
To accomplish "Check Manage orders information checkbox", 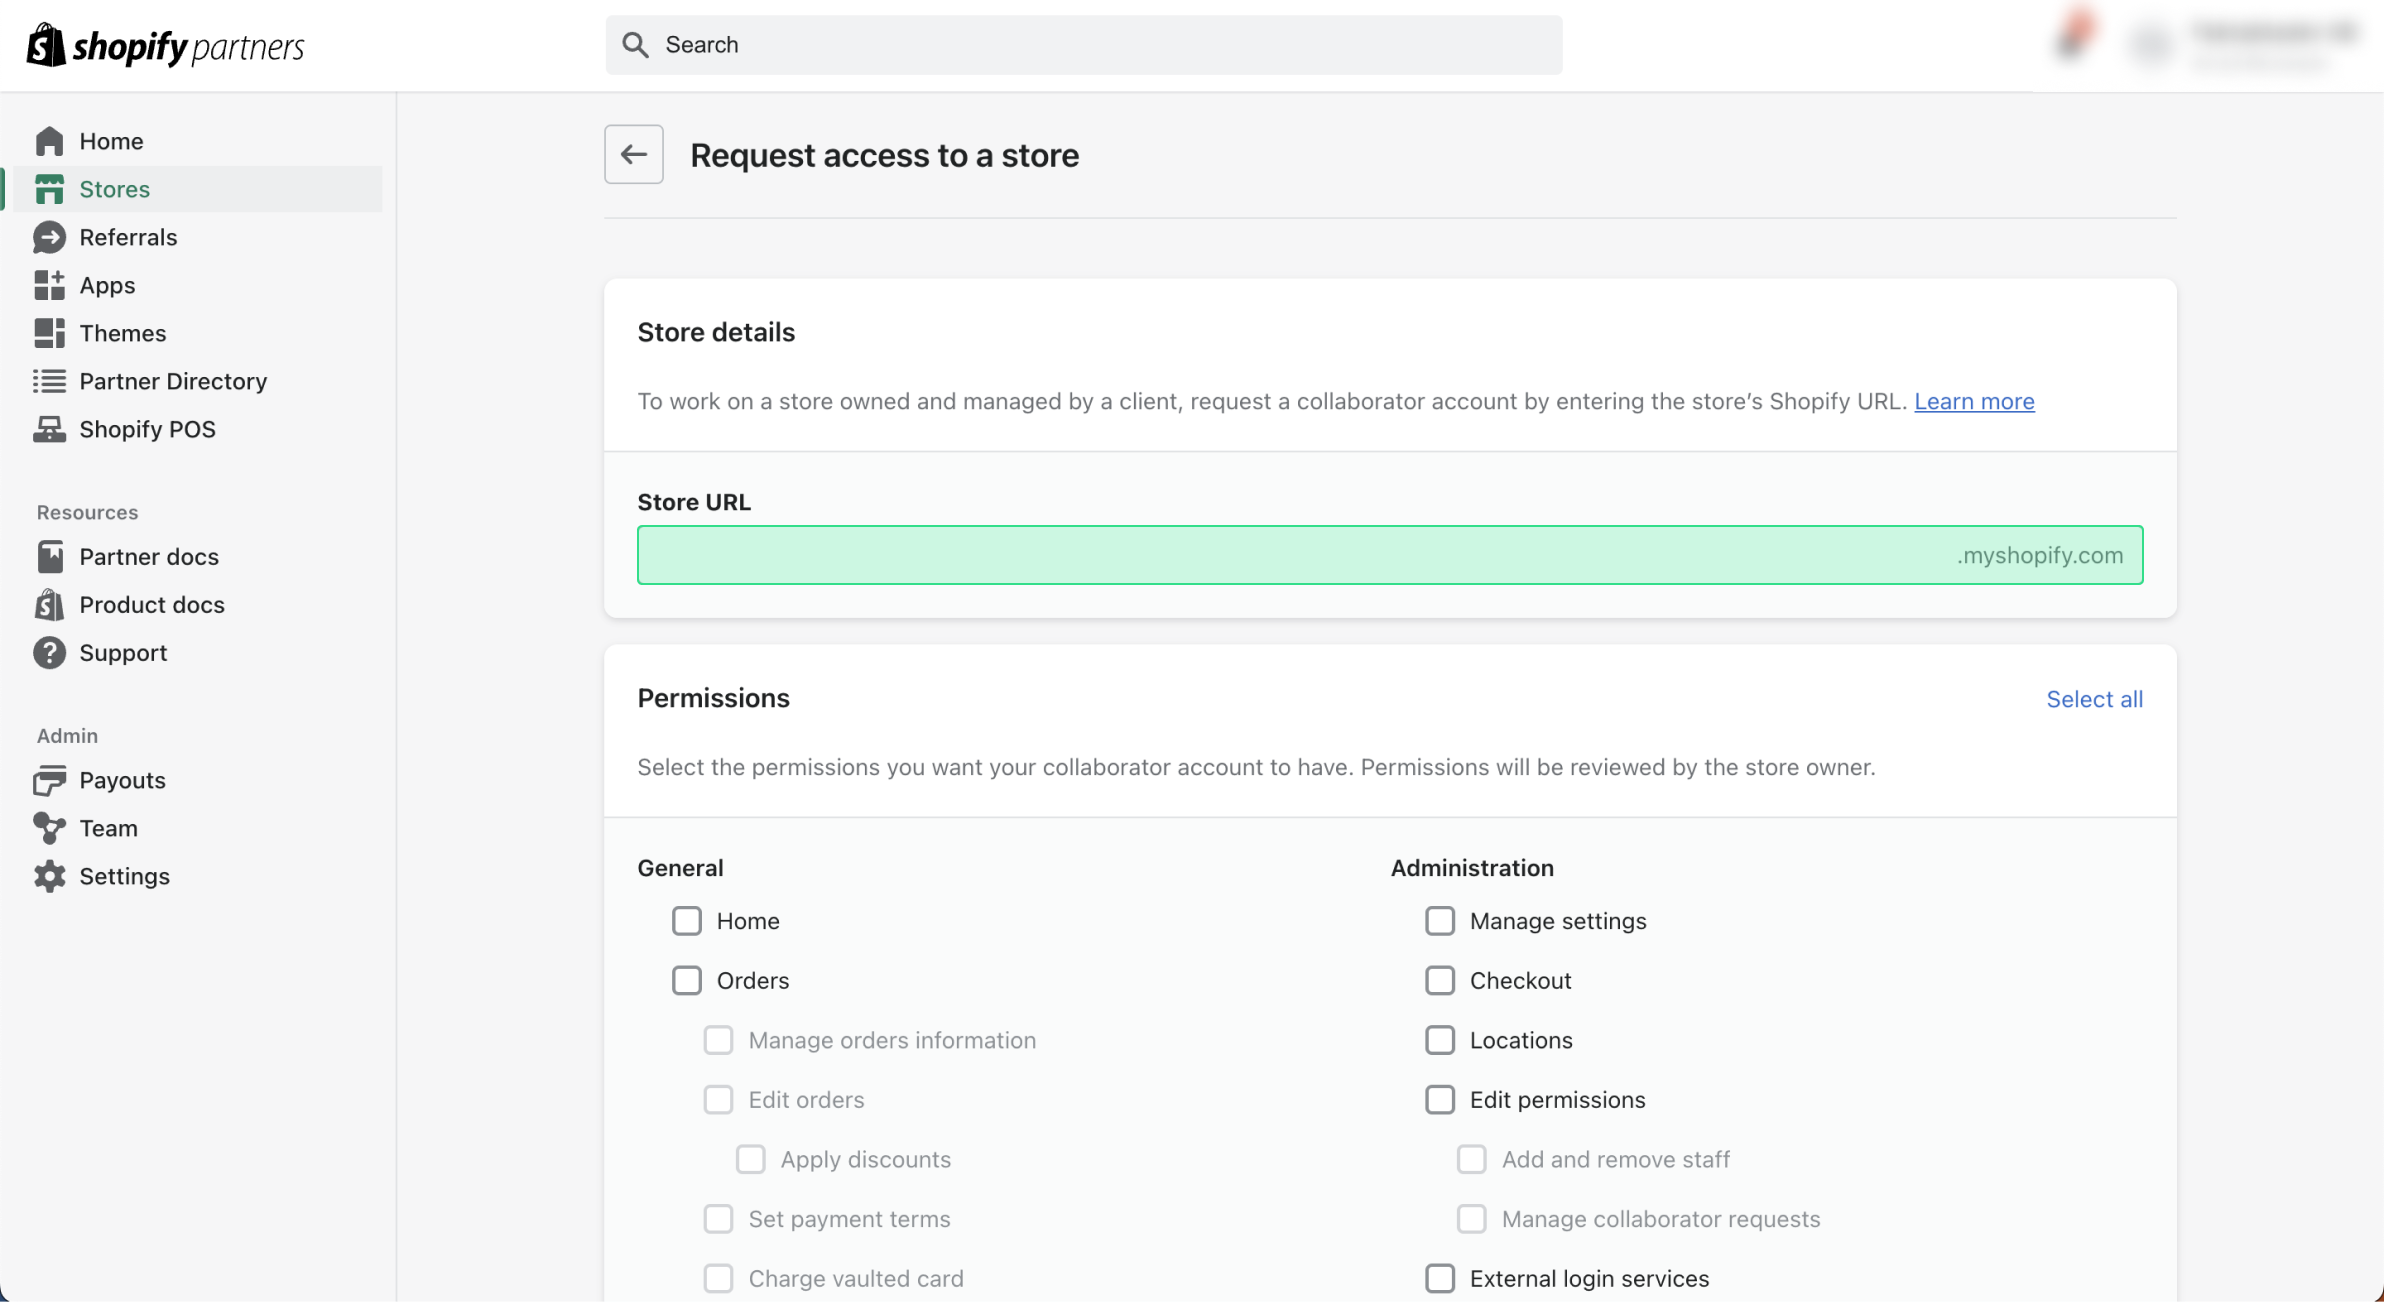I will tap(718, 1040).
